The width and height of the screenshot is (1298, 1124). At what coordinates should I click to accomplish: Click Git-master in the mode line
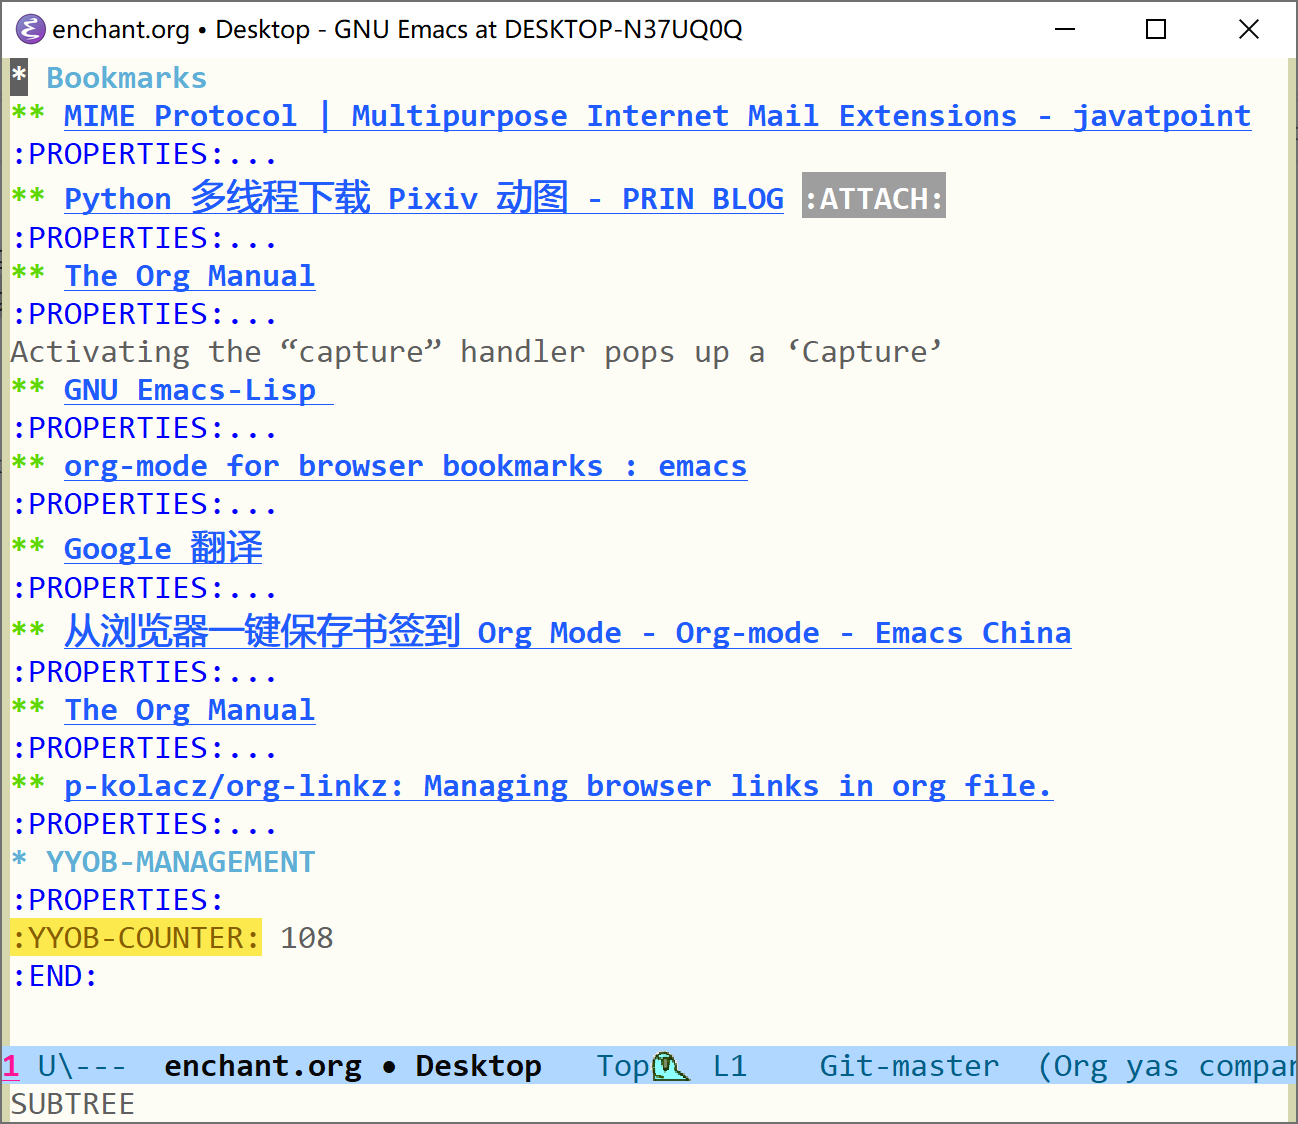point(909,1066)
